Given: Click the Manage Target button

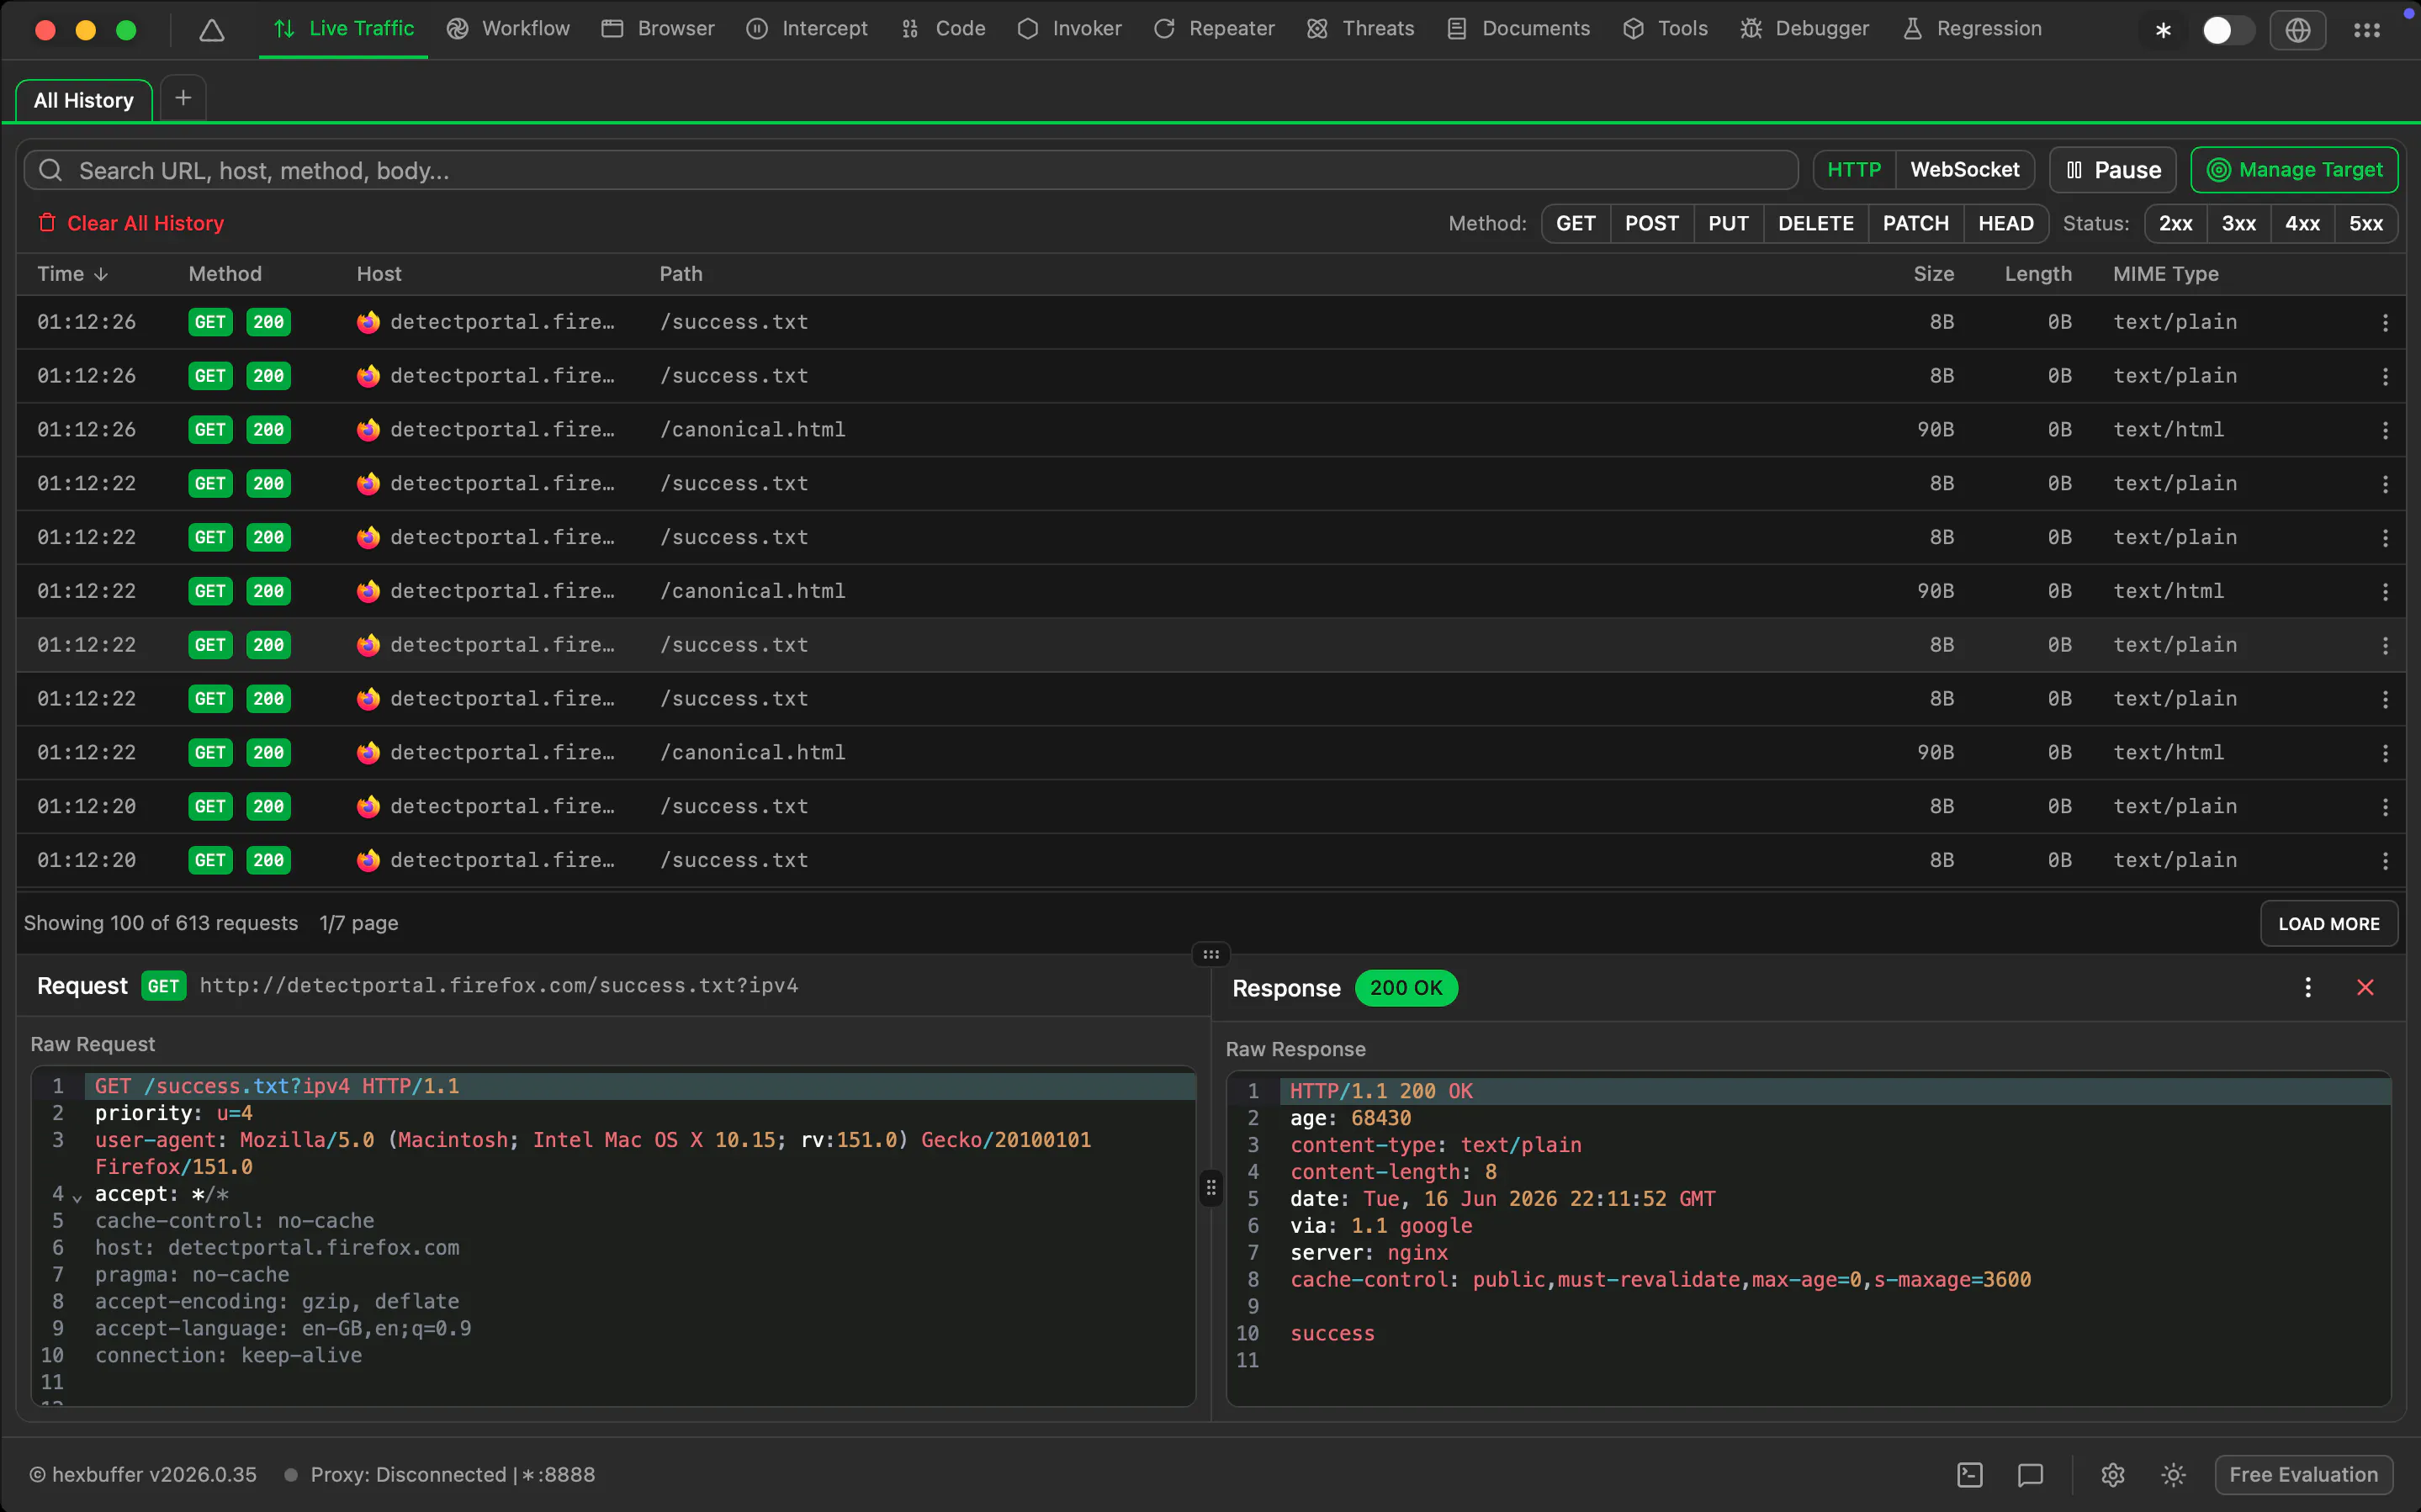Looking at the screenshot, I should click(x=2294, y=170).
